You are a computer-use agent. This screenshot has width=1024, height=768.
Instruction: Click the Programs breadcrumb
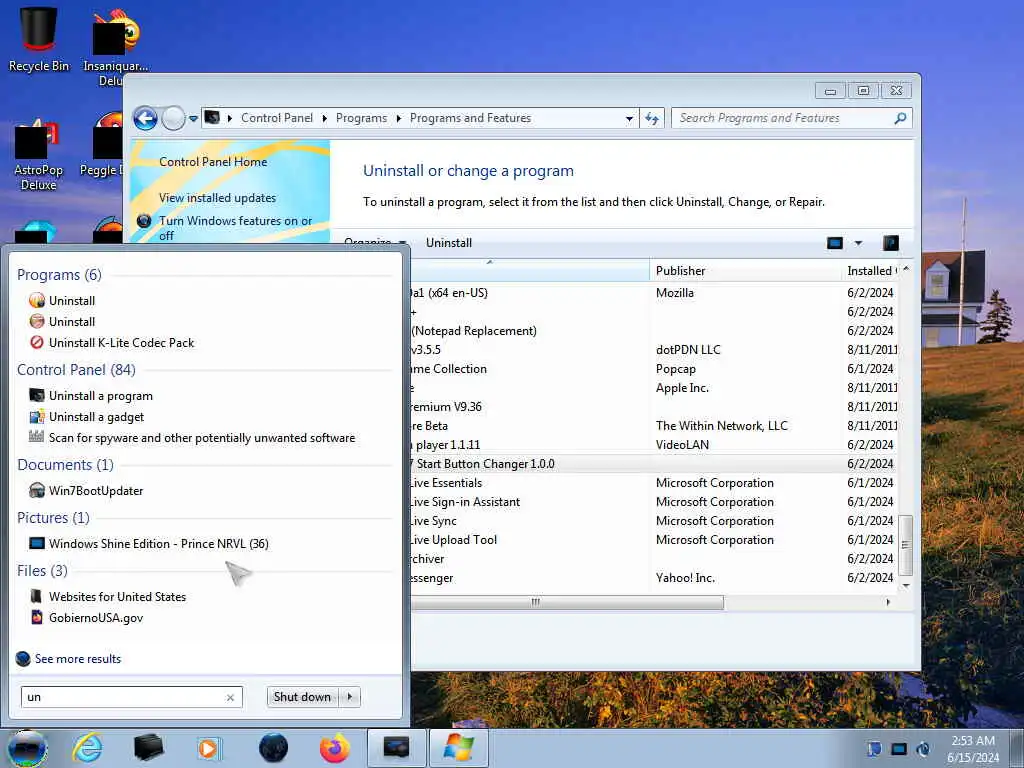[361, 118]
